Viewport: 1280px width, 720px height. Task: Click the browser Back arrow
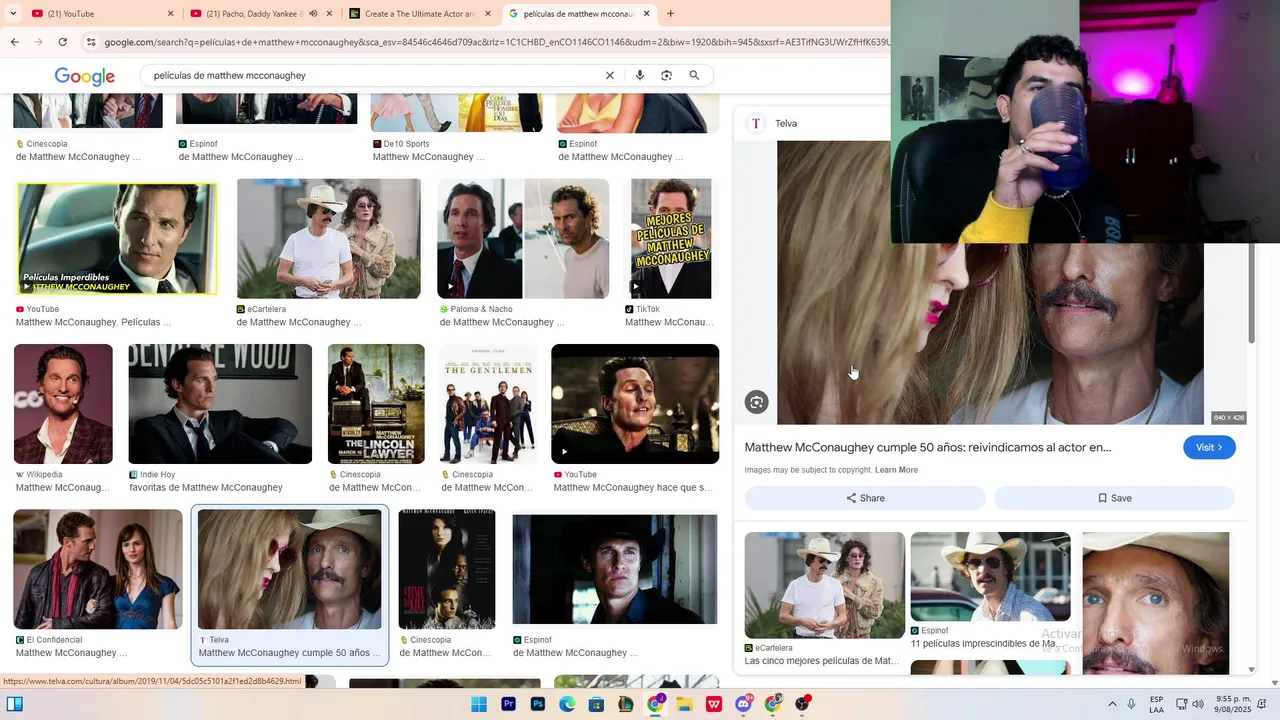tap(14, 42)
